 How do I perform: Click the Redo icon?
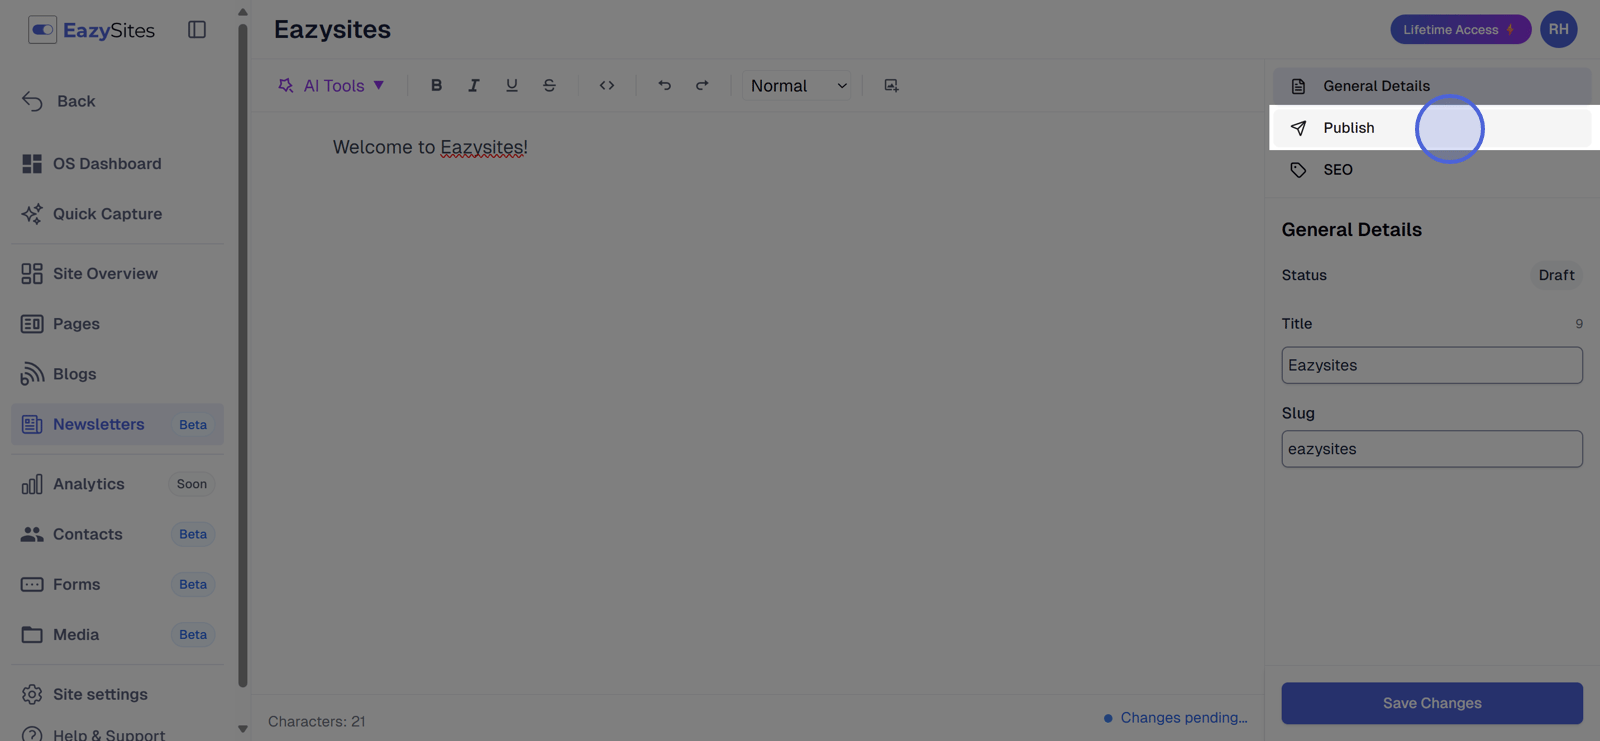point(702,86)
